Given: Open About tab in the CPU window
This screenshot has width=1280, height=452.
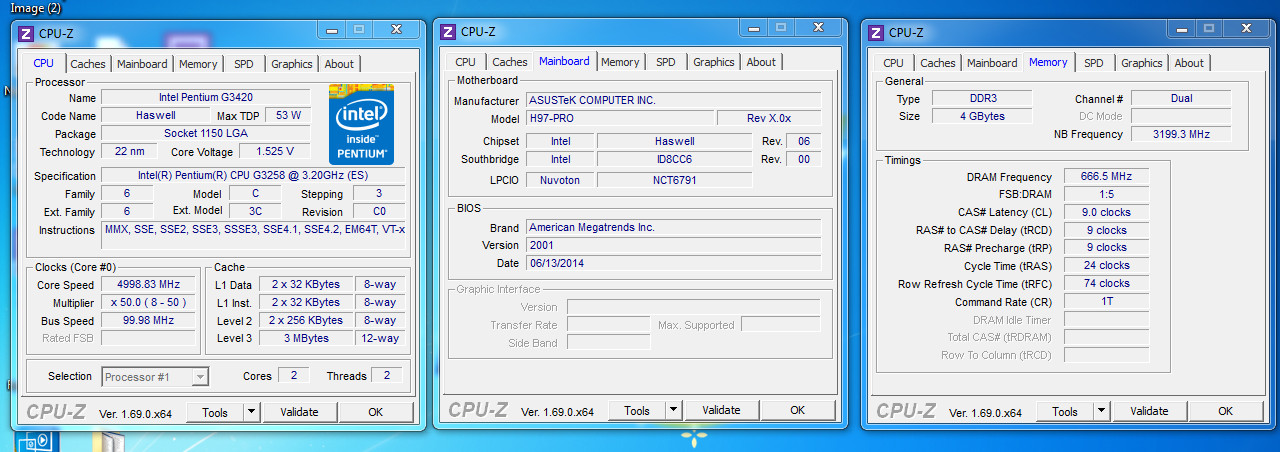Looking at the screenshot, I should coord(339,64).
